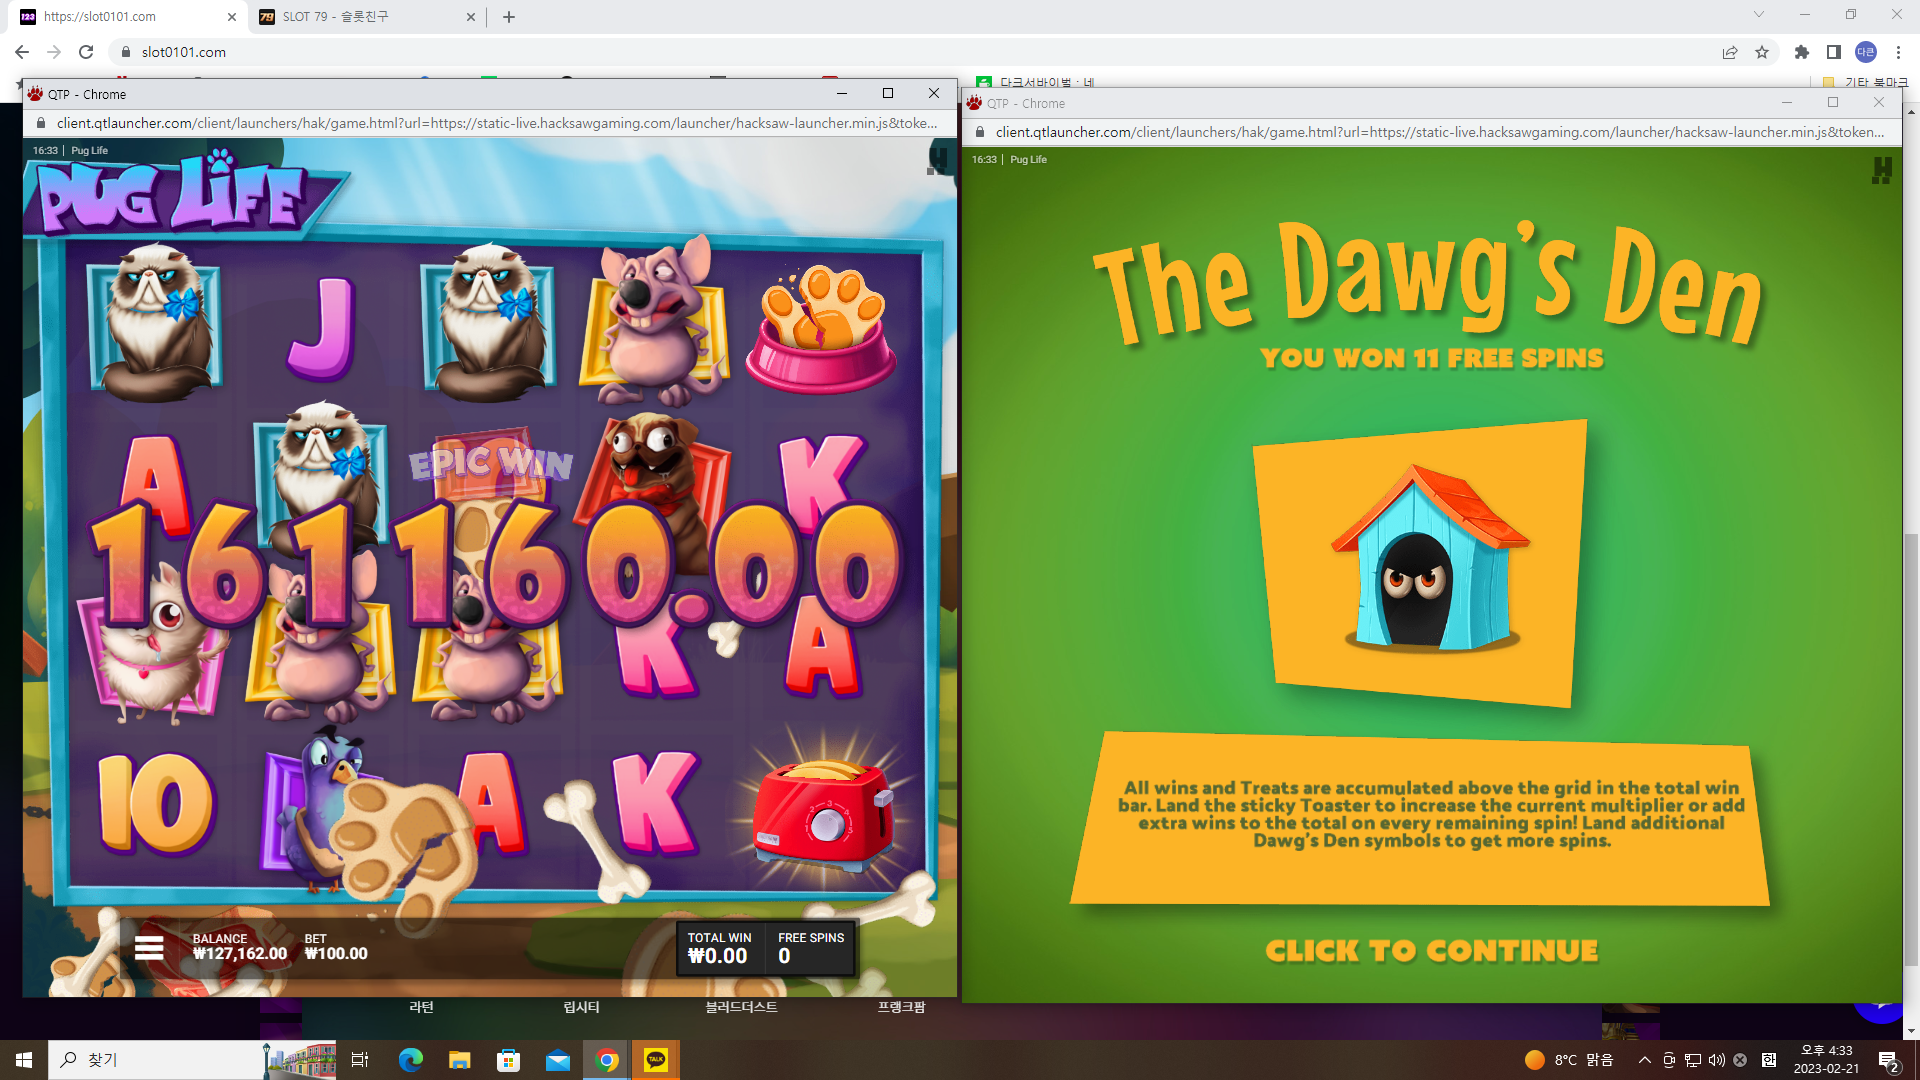Open the 블러디스트 link on the main page
Image resolution: width=1920 pixels, height=1080 pixels.
point(741,1007)
